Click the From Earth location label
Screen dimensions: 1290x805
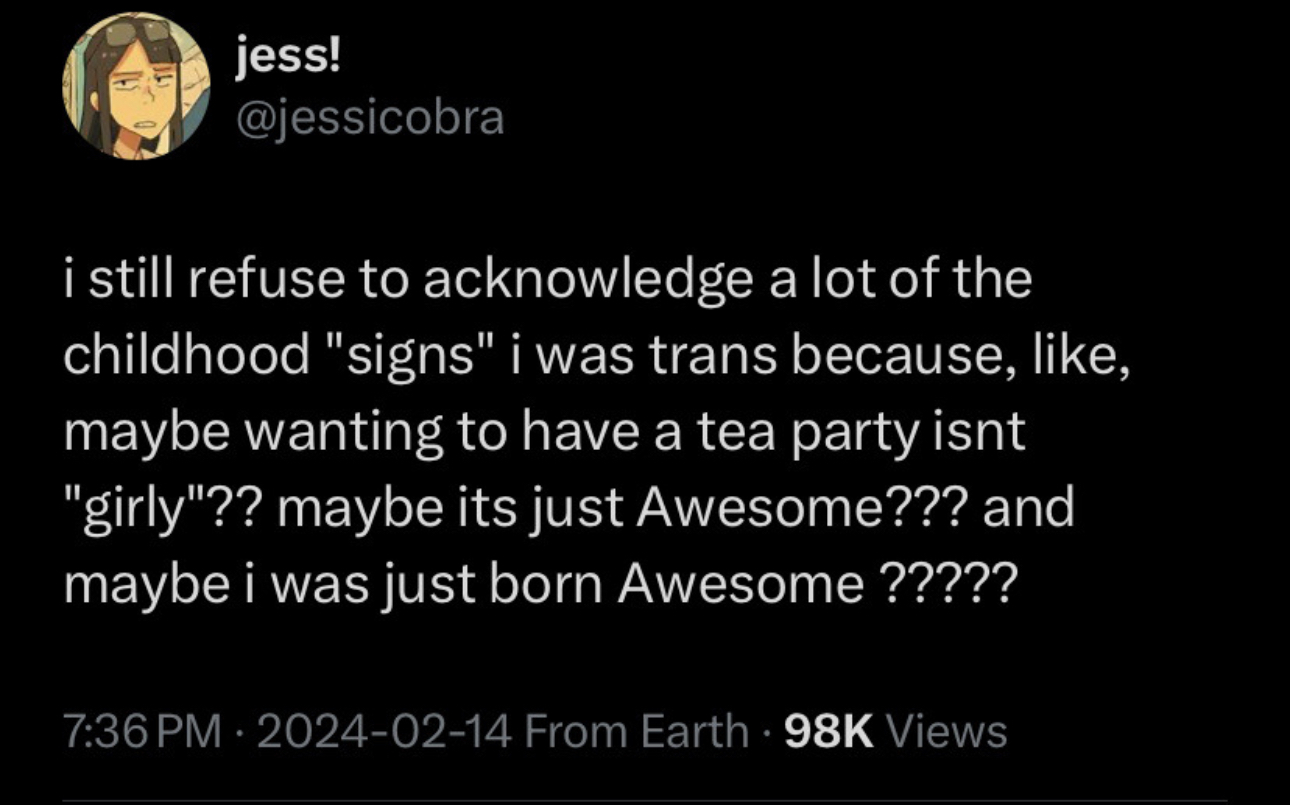click(636, 732)
